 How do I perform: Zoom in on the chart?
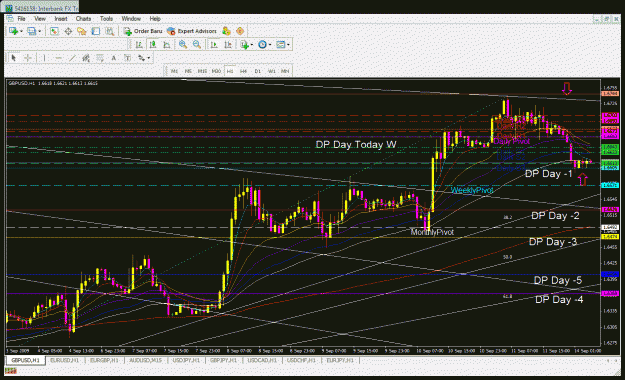[x=183, y=45]
